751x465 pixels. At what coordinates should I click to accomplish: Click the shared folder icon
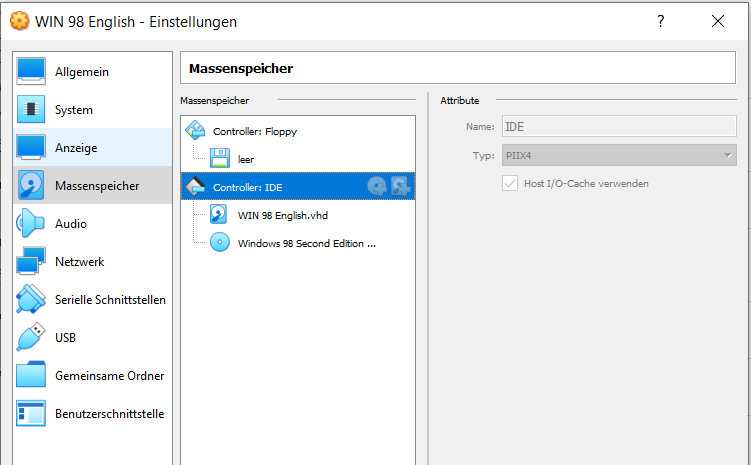[31, 374]
